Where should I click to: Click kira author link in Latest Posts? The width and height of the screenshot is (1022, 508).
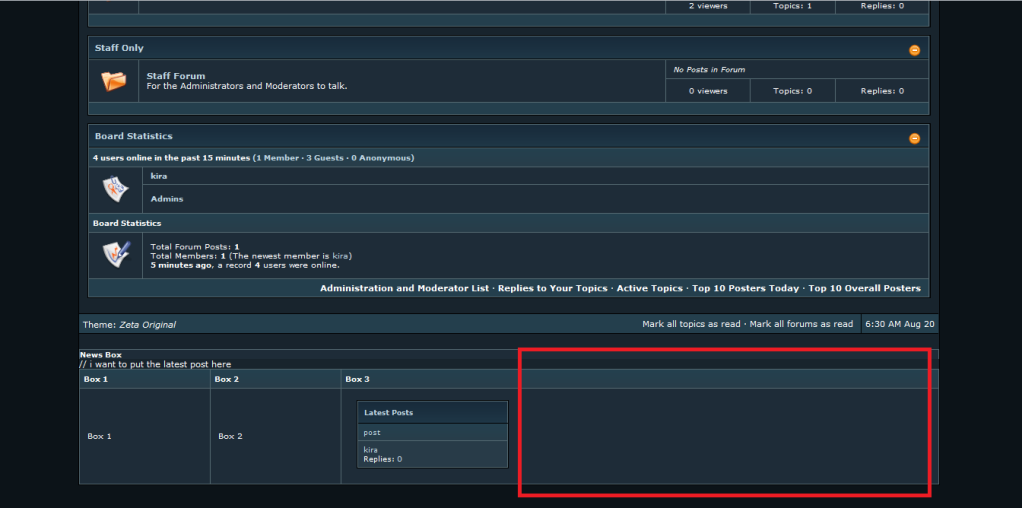pos(370,450)
